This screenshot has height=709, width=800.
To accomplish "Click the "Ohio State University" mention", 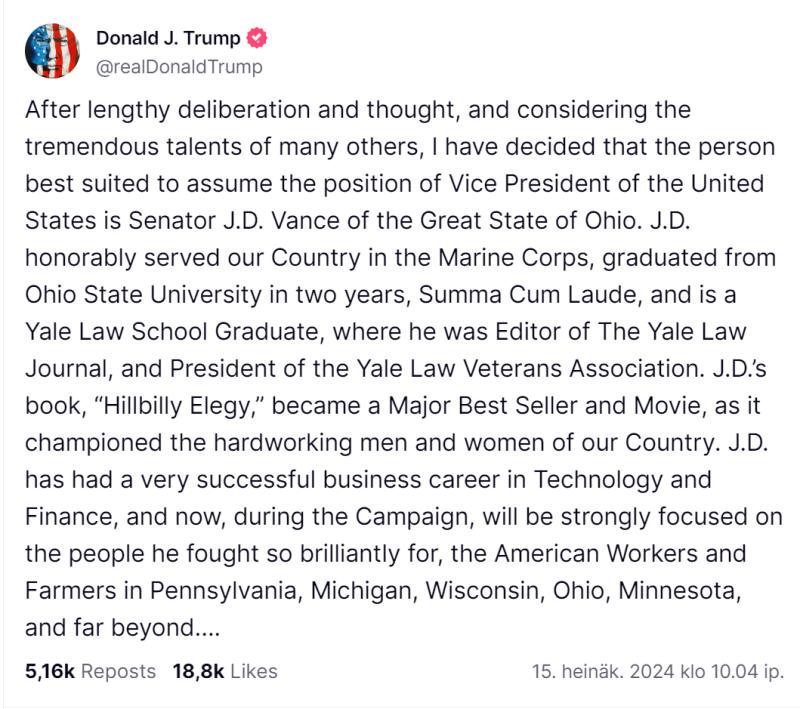I will (x=143, y=295).
